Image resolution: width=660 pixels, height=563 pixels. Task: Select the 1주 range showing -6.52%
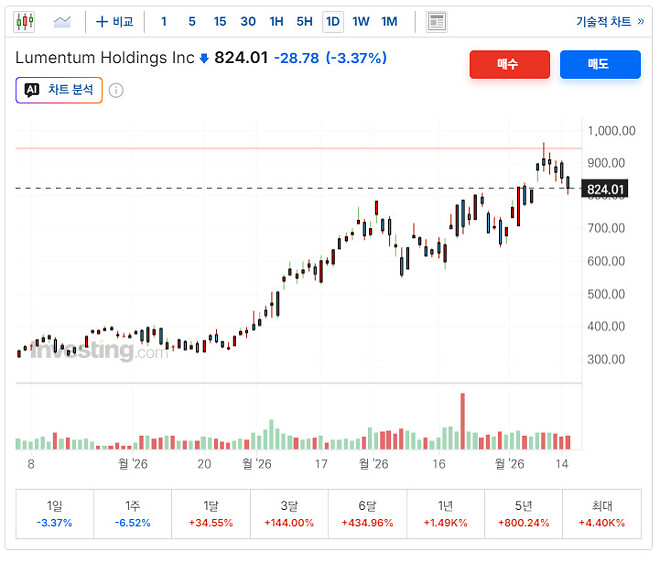[132, 514]
